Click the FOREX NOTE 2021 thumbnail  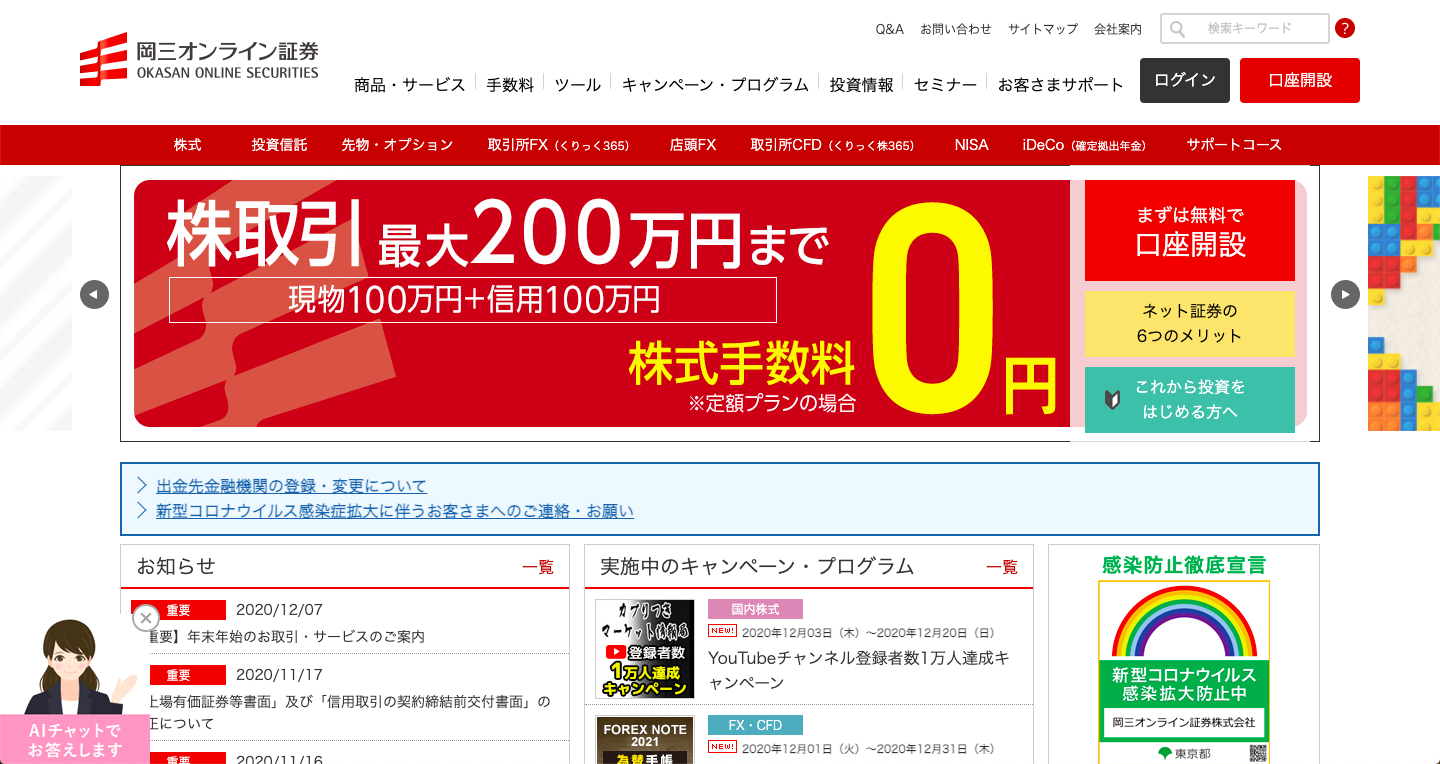coord(645,740)
